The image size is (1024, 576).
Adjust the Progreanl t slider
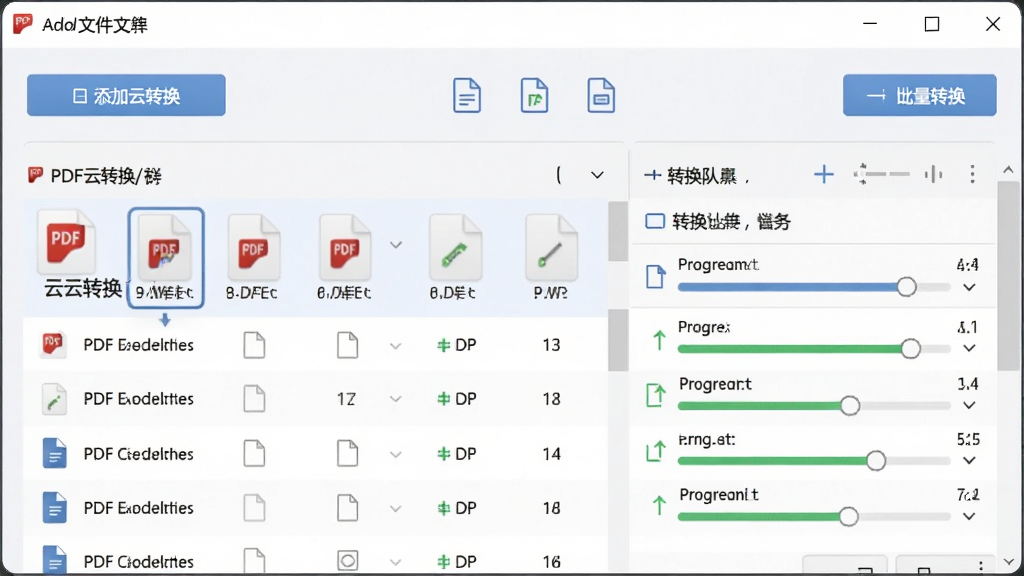tap(814, 517)
